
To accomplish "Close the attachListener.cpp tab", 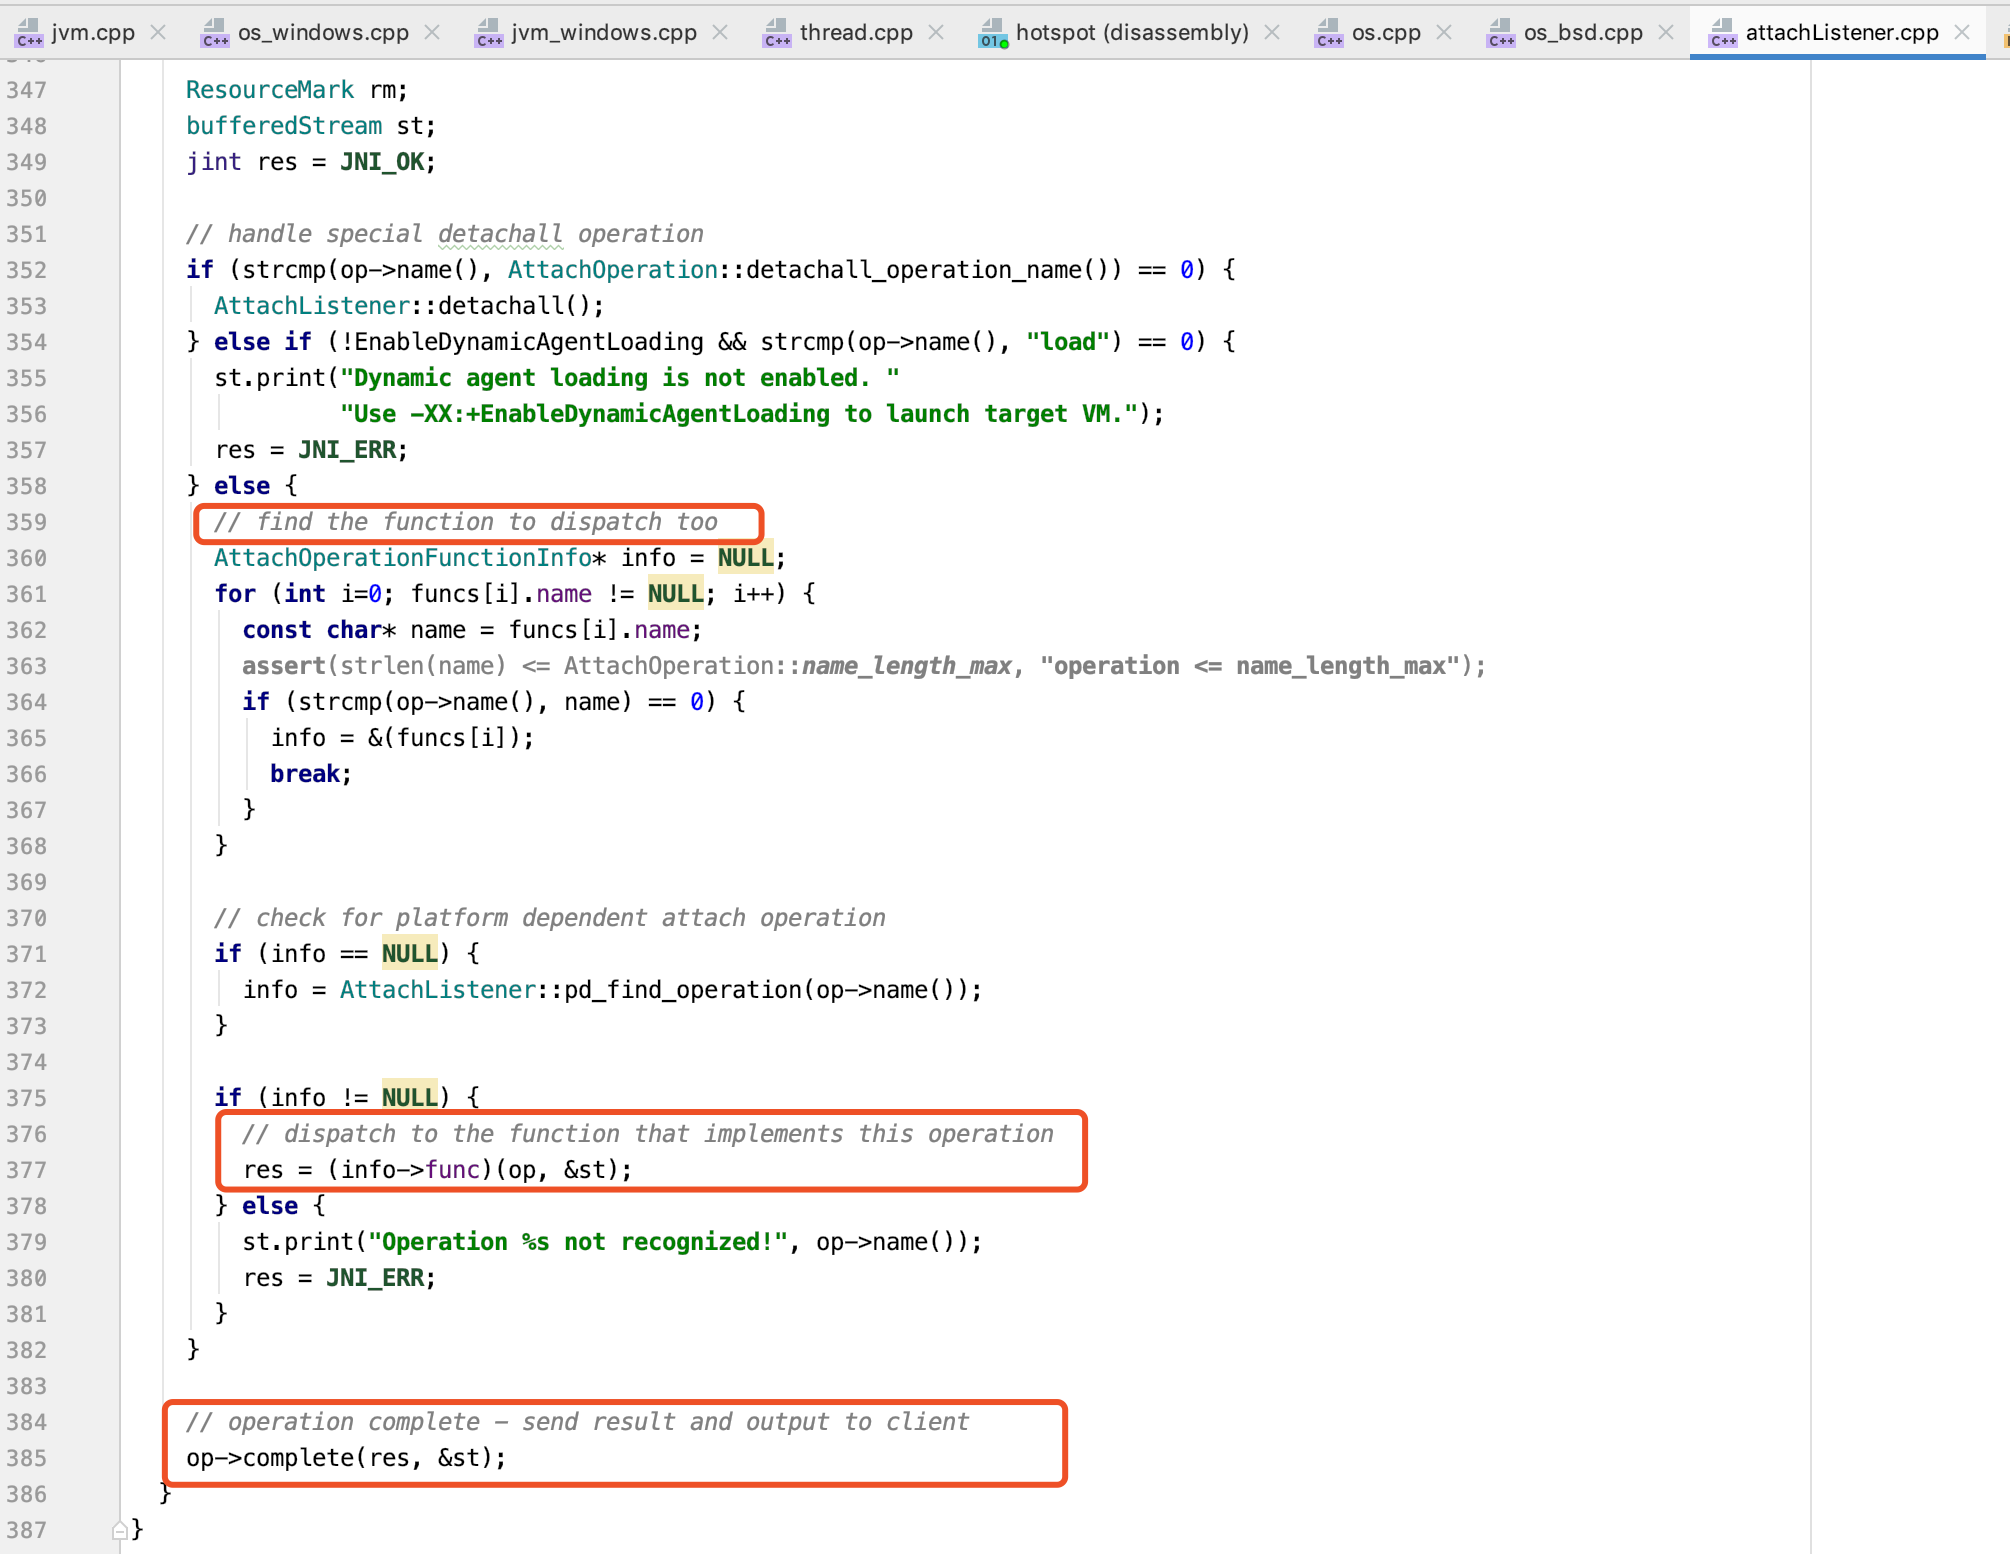I will click(1962, 33).
